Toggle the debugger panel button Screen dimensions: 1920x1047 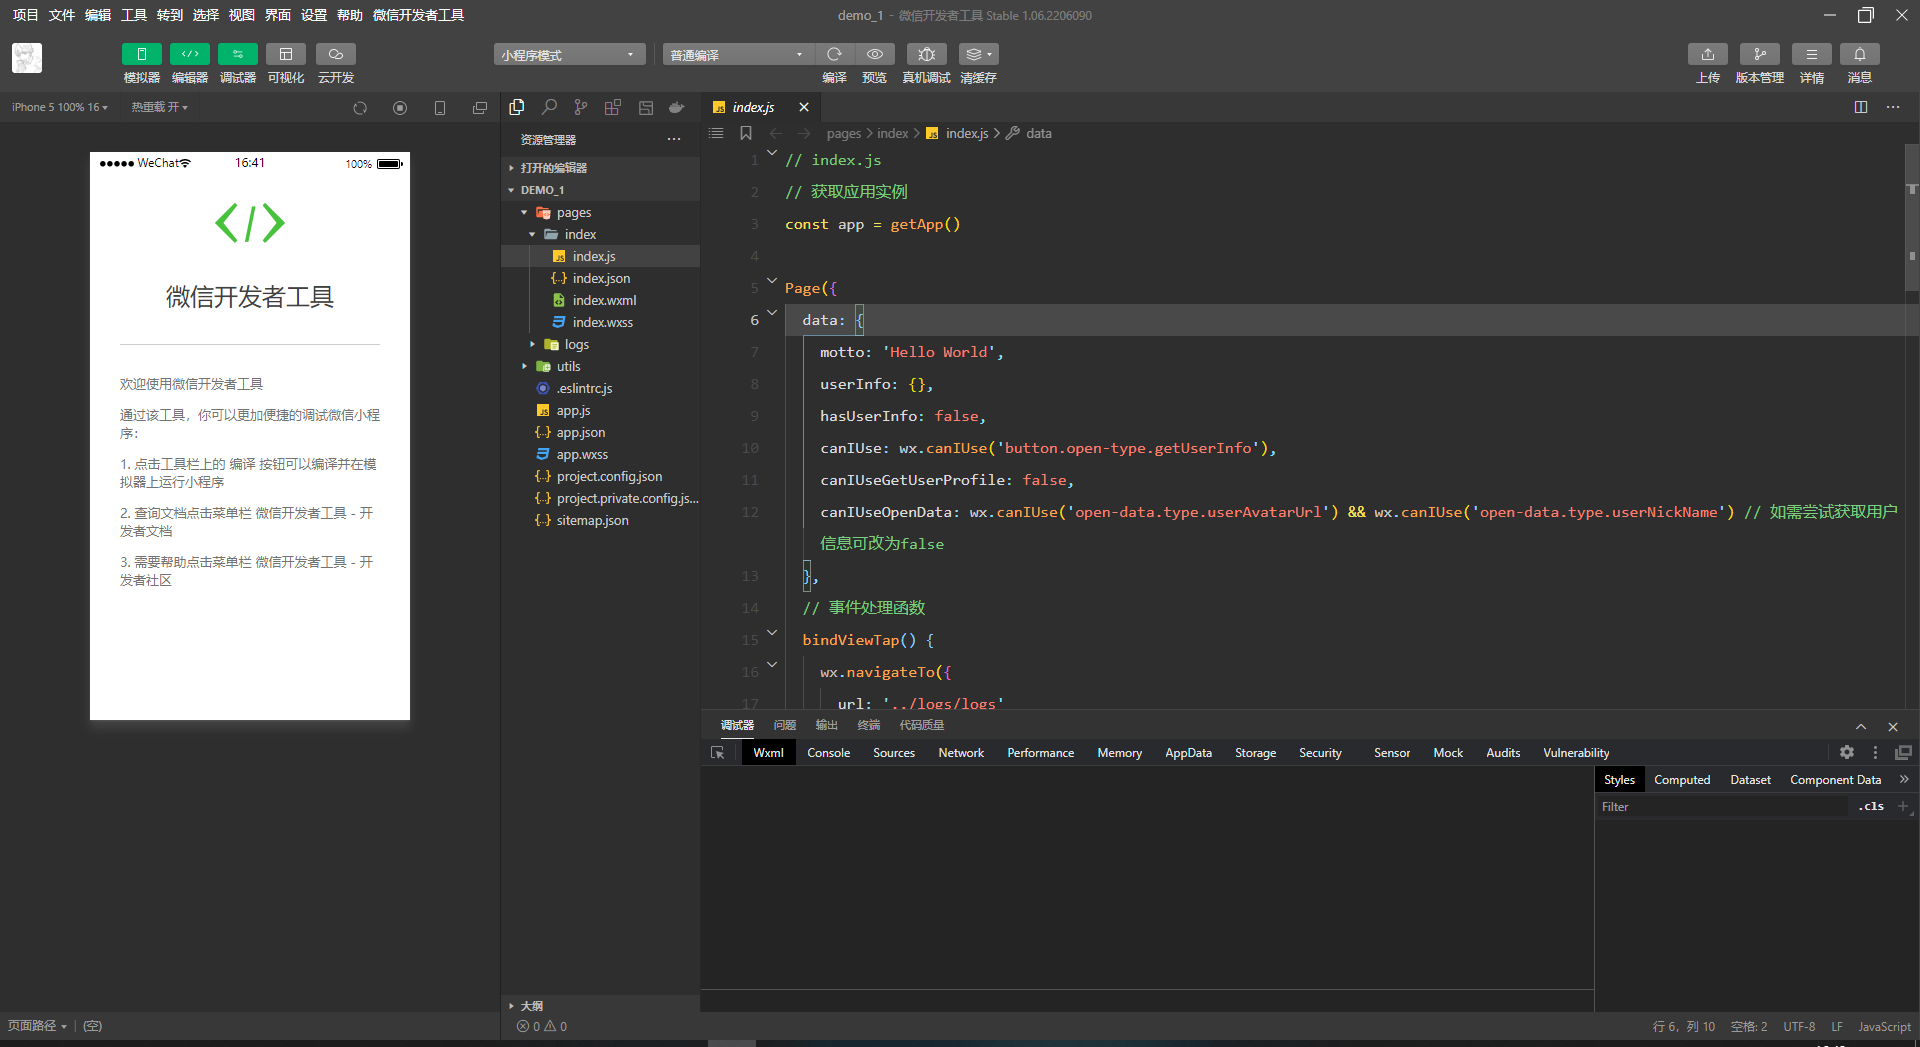click(x=237, y=54)
